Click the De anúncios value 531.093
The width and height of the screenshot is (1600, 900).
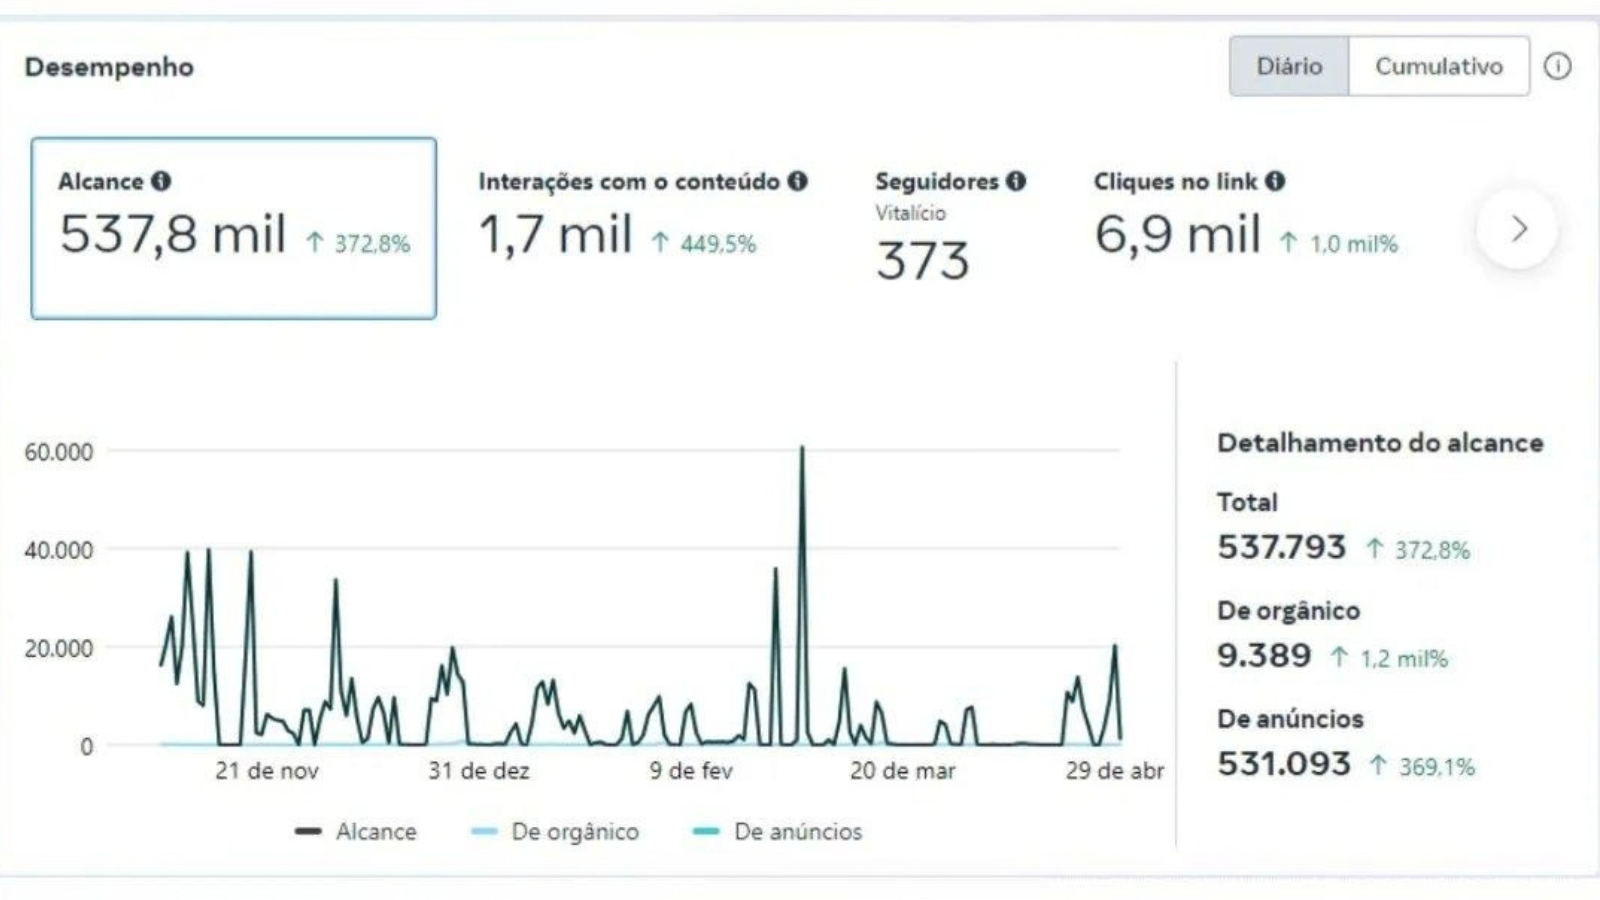(1284, 764)
